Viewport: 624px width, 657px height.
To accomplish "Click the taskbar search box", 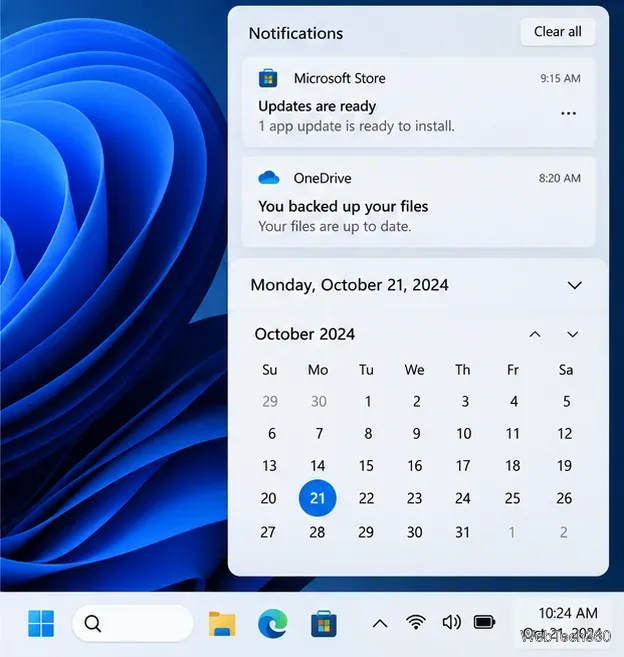I will coord(132,623).
